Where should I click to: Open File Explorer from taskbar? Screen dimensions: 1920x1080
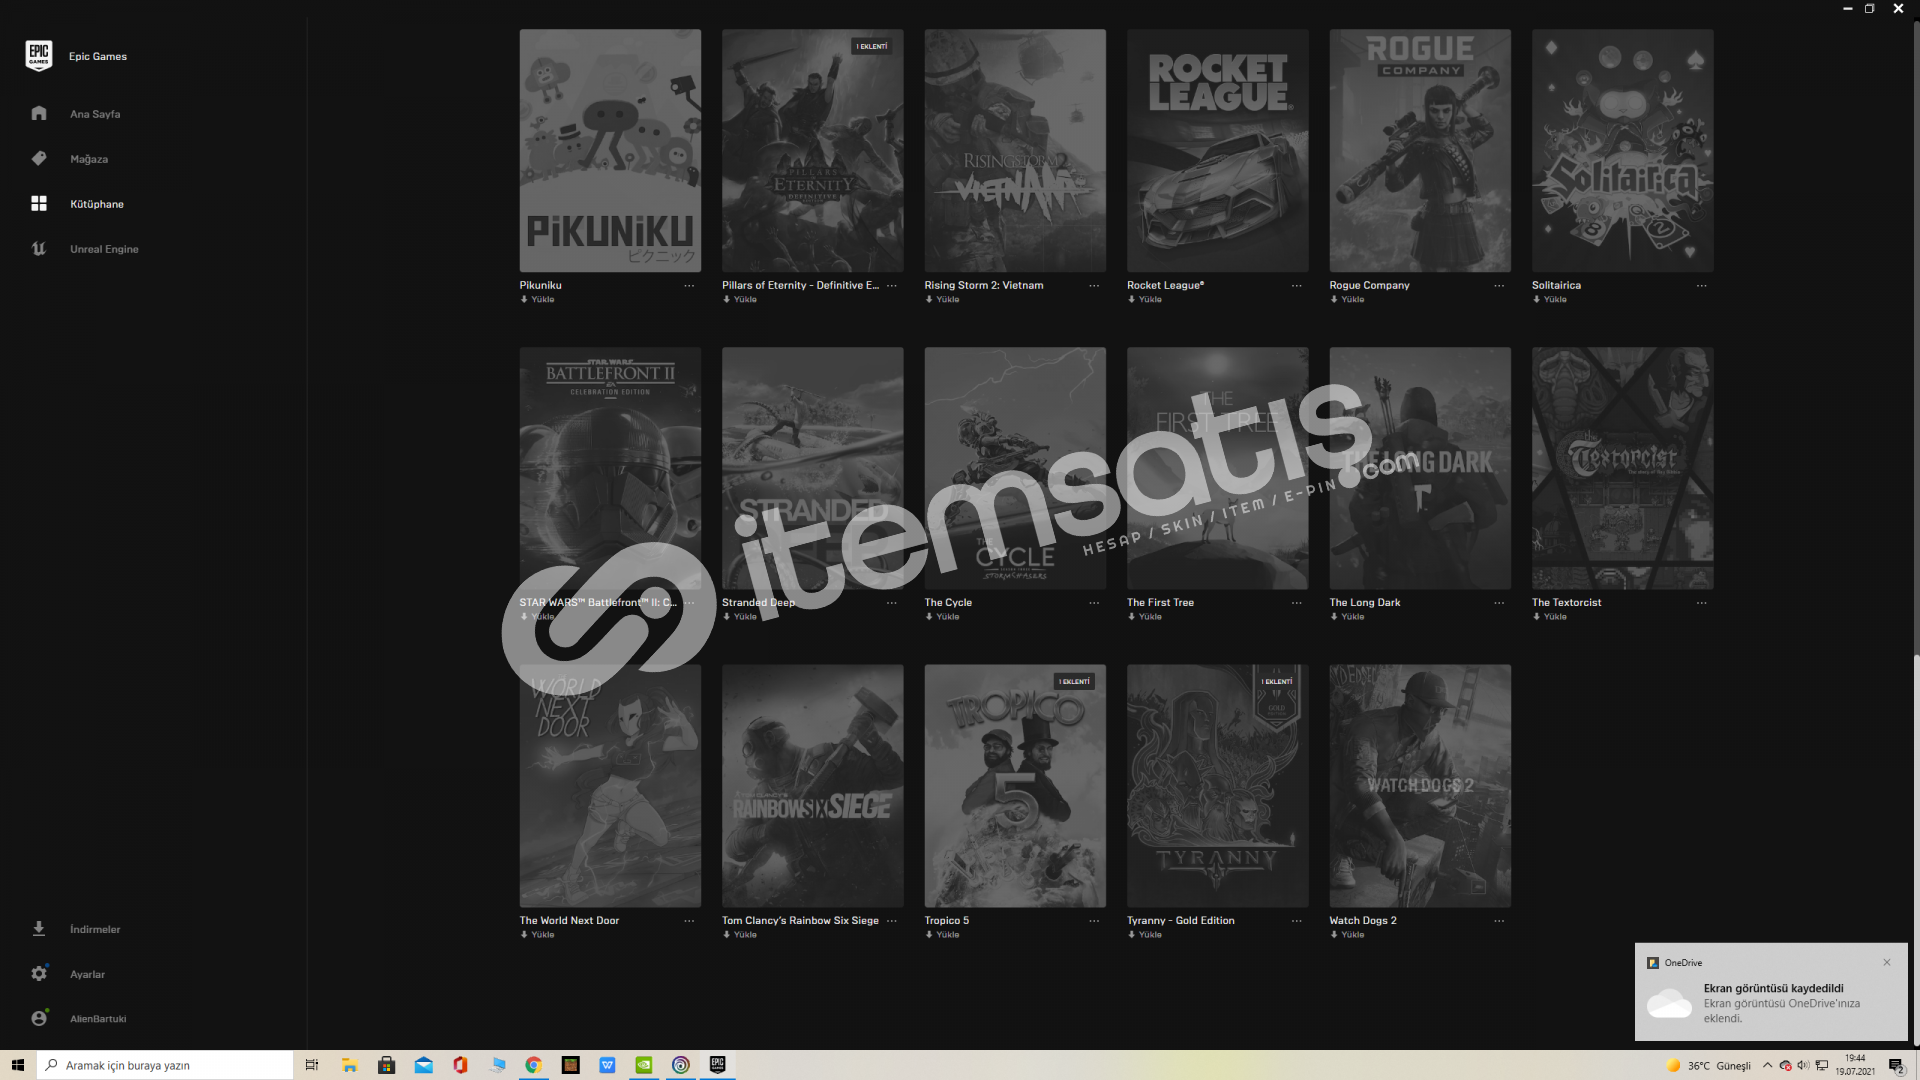click(349, 1065)
